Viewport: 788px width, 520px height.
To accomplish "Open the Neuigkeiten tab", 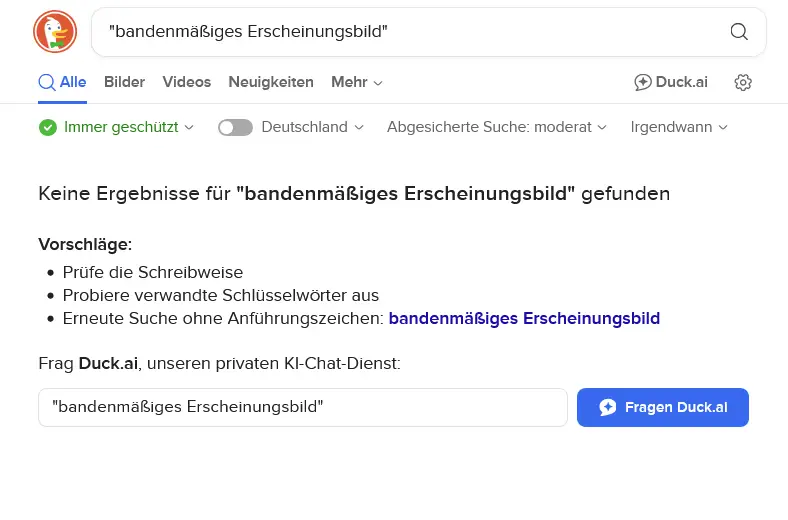I will pyautogui.click(x=271, y=83).
